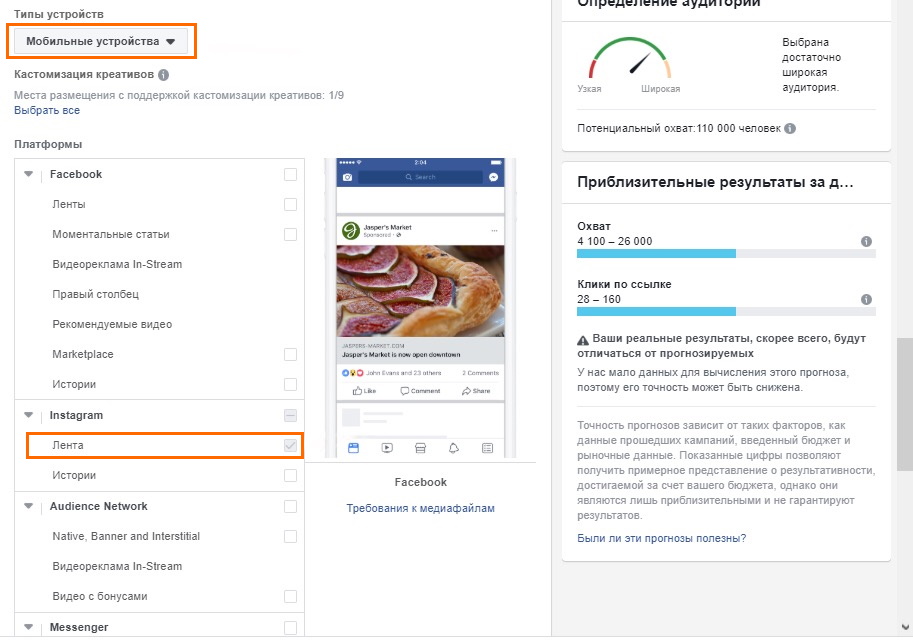Enable the Видео с бонусами checkbox
Viewport: 913px width, 644px height.
[x=290, y=596]
